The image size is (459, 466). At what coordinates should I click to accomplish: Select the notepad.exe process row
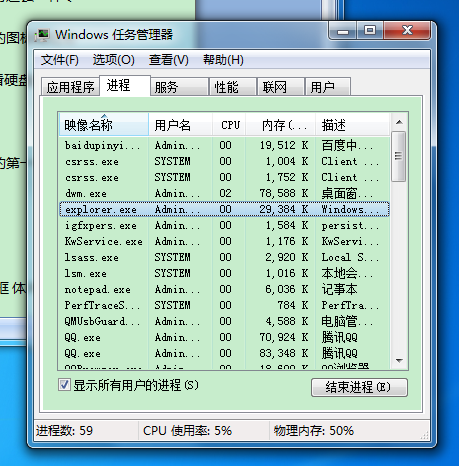[224, 289]
